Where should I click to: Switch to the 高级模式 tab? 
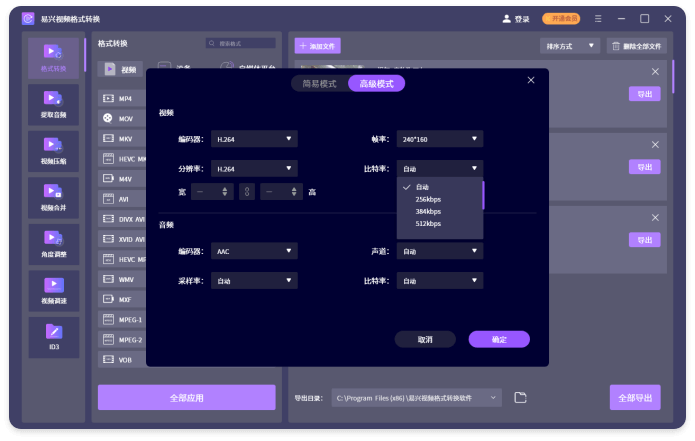376,84
